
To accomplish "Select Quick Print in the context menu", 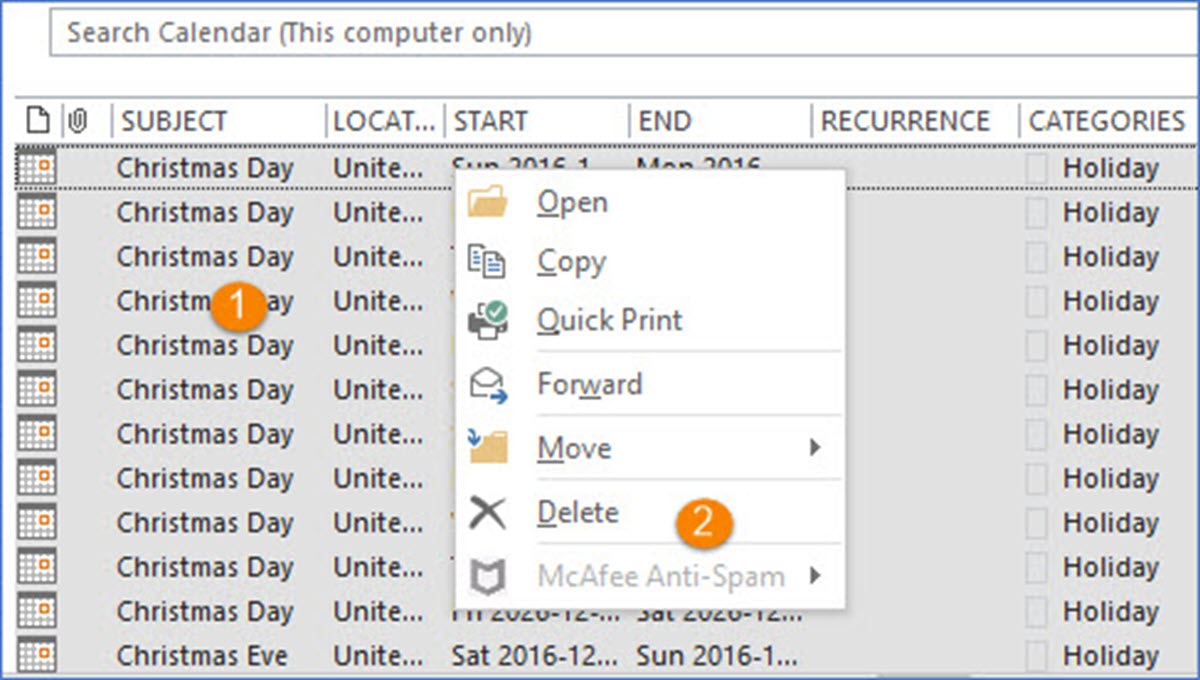I will tap(609, 321).
